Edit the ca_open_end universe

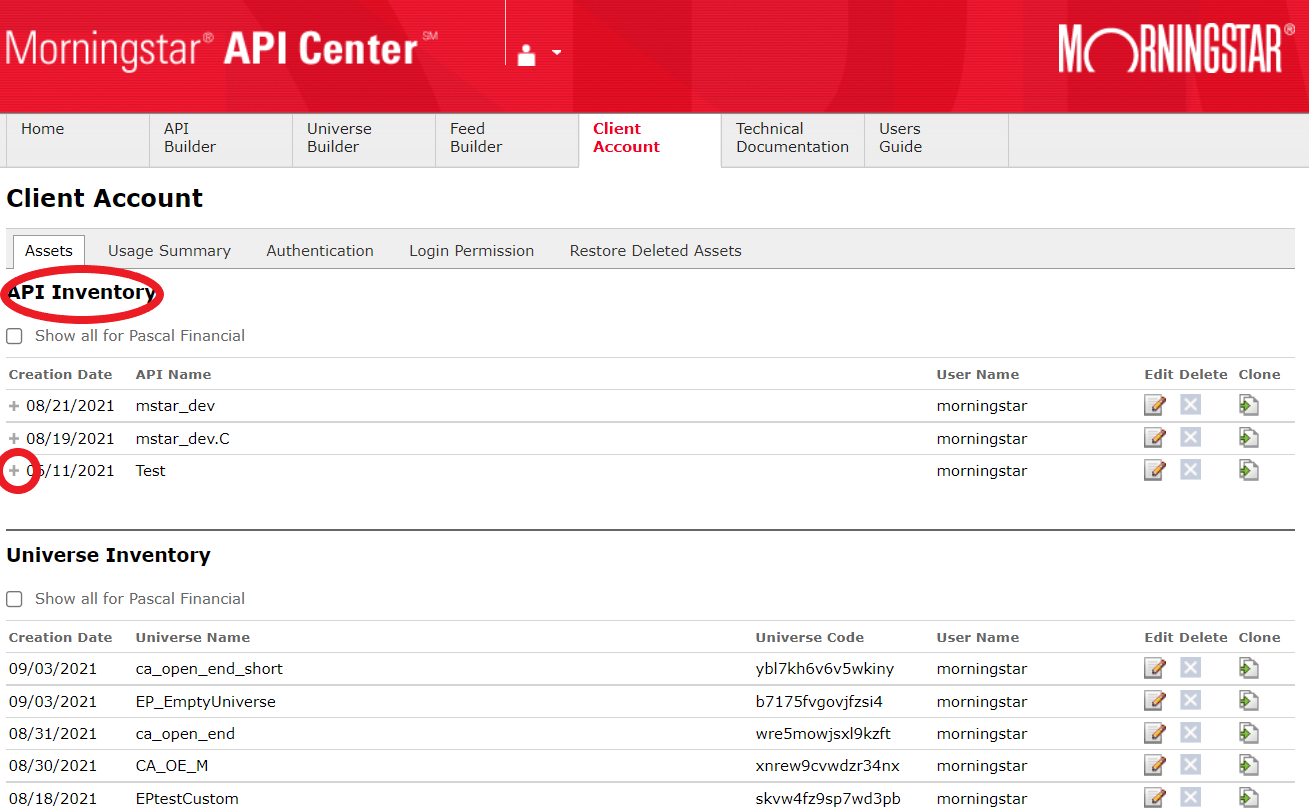[x=1155, y=733]
